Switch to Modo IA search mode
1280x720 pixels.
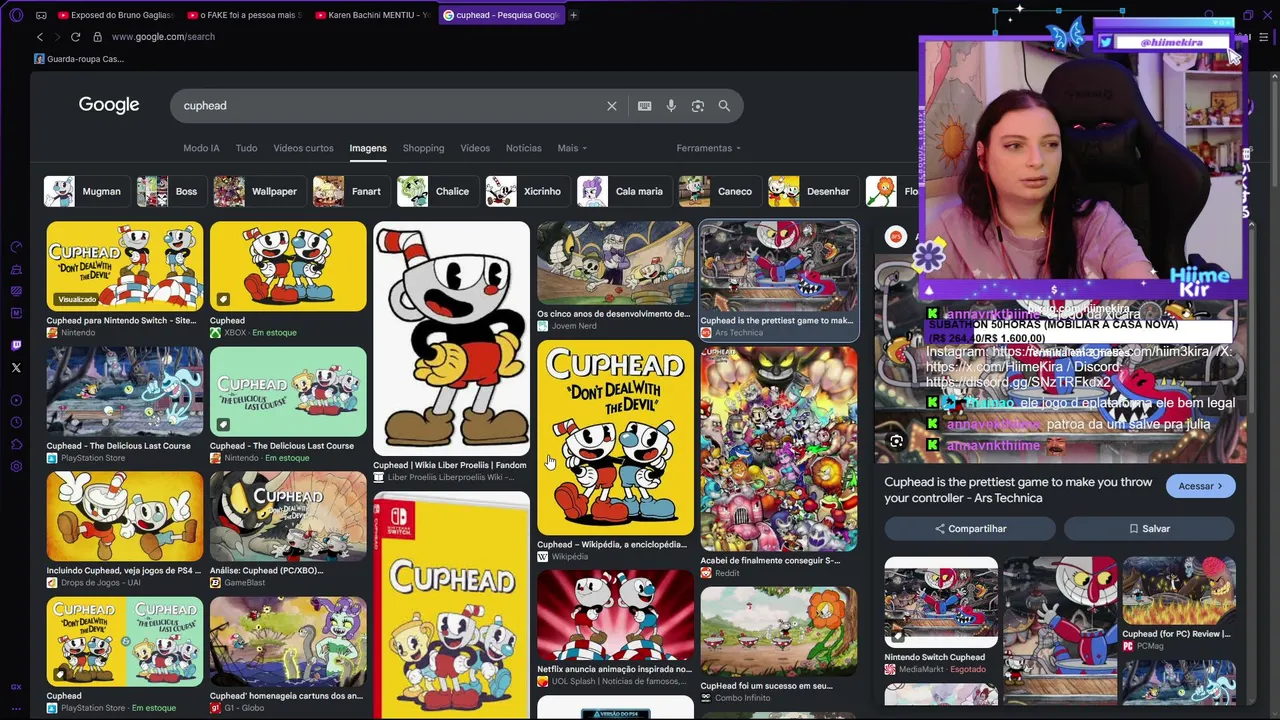pyautogui.click(x=201, y=148)
